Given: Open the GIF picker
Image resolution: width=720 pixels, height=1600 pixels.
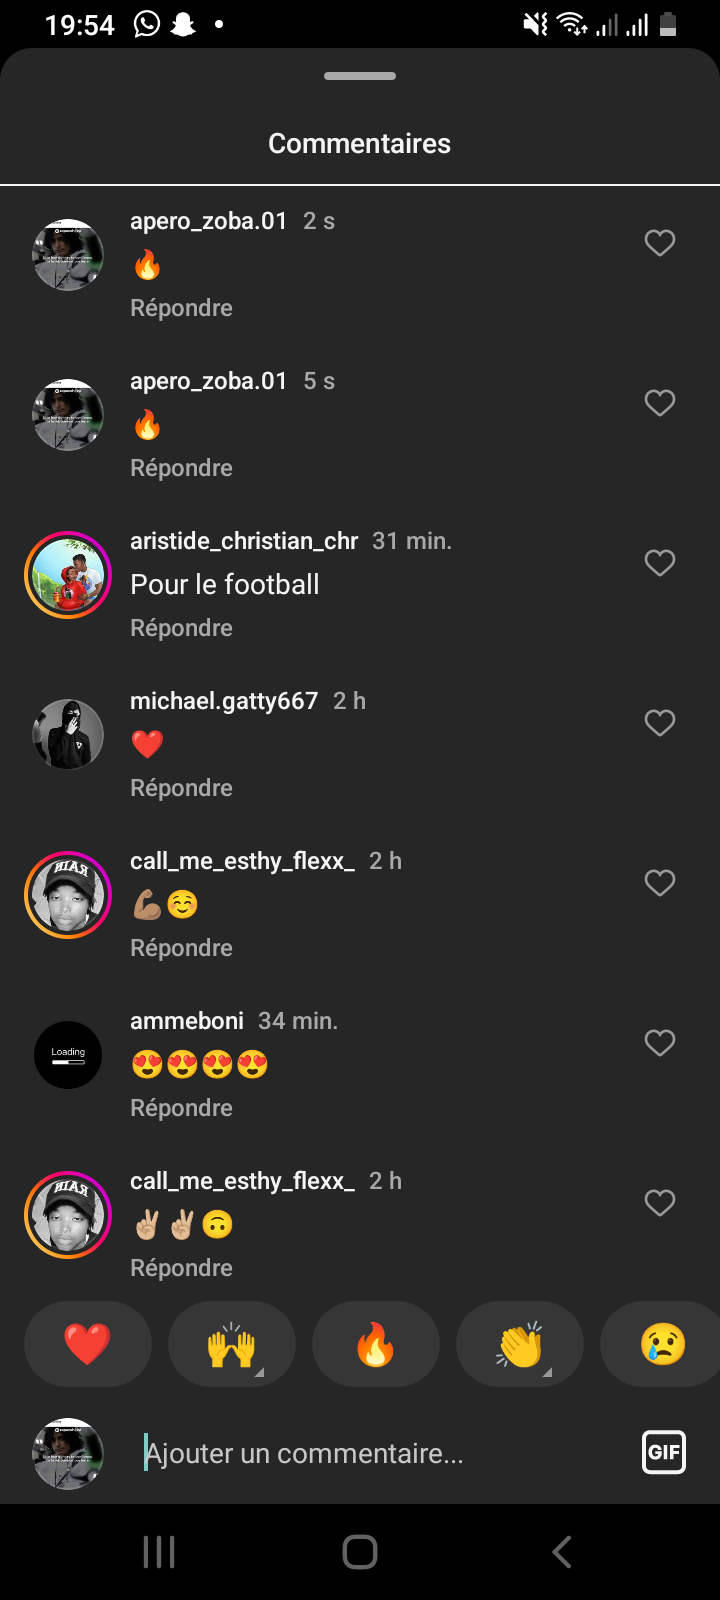Looking at the screenshot, I should point(664,1453).
